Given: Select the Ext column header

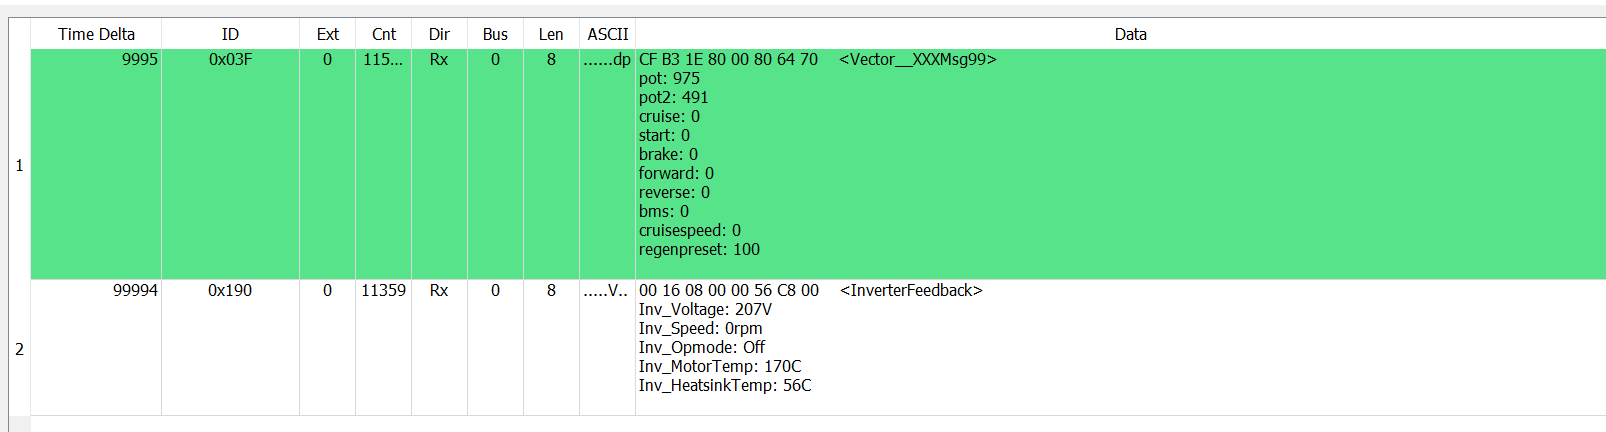Looking at the screenshot, I should tap(327, 34).
